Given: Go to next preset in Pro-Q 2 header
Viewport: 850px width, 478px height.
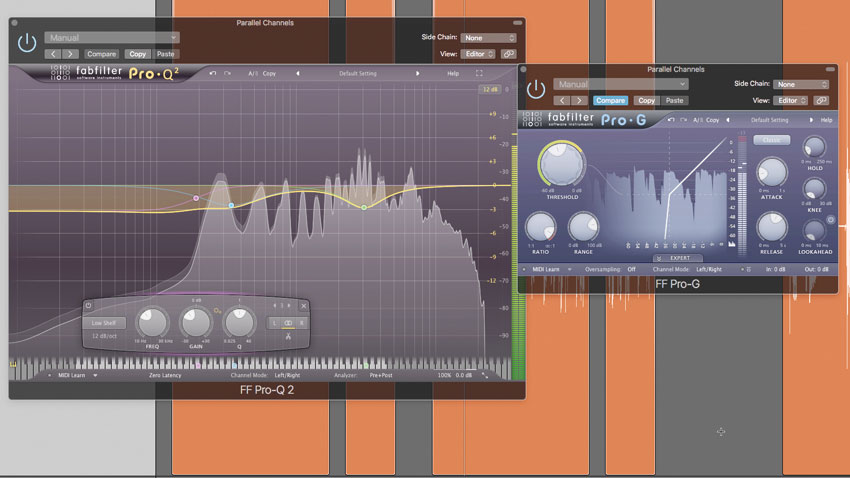Looking at the screenshot, I should point(70,54).
